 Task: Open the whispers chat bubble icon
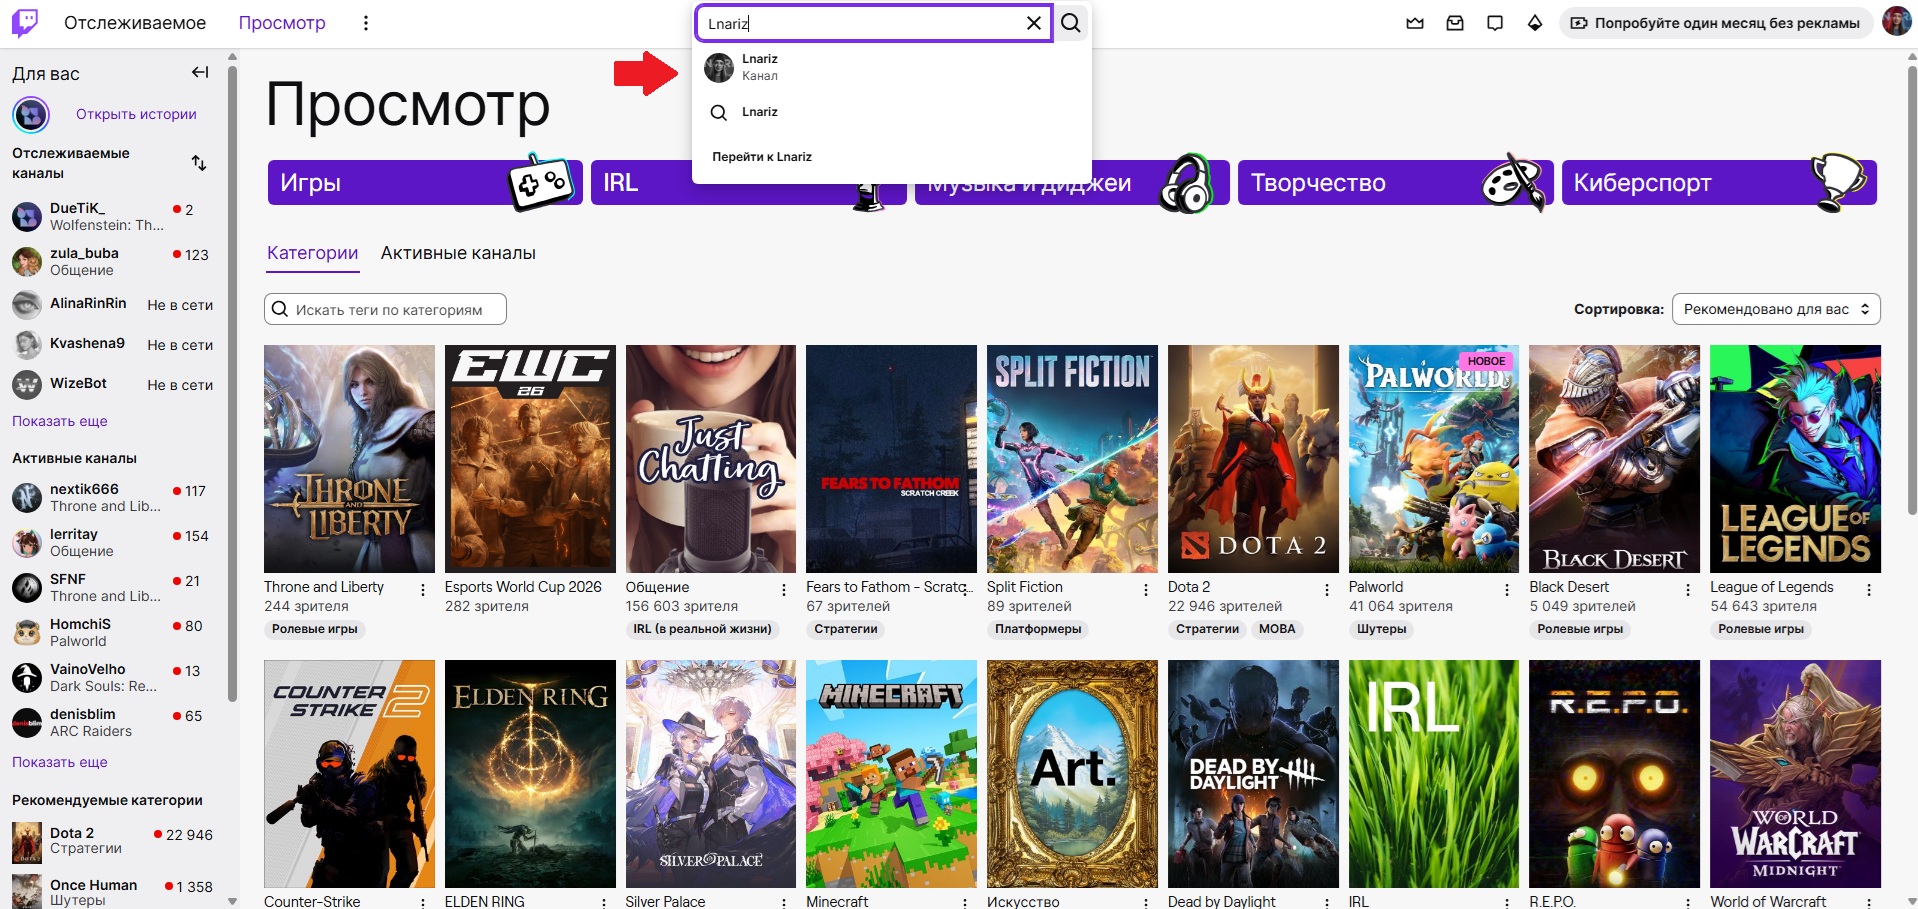point(1495,23)
